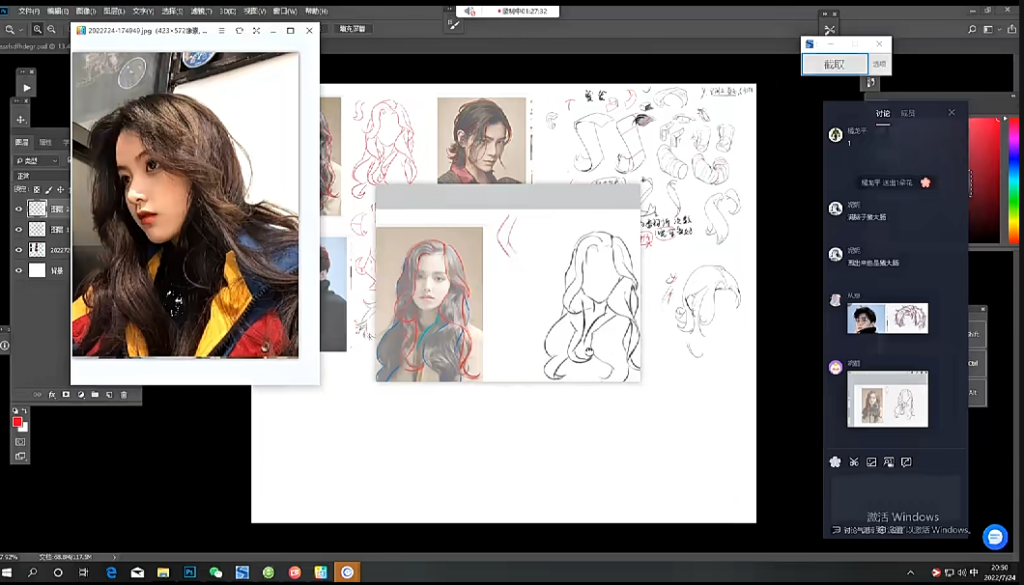Click the blue chat bubble floating button

coord(995,537)
